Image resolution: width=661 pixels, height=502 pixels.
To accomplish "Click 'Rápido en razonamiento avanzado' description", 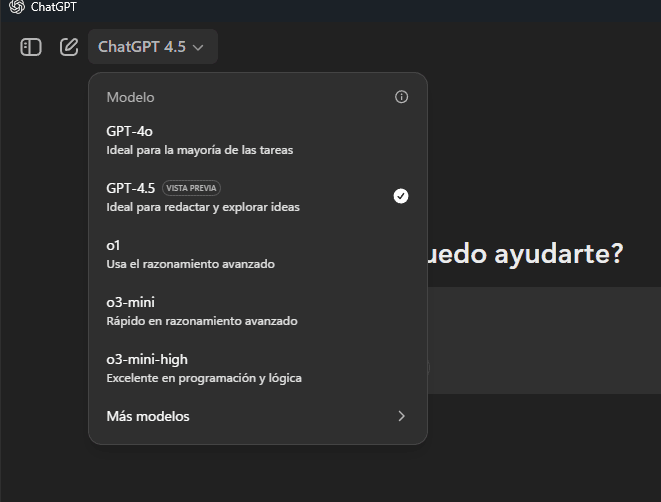I will (202, 321).
